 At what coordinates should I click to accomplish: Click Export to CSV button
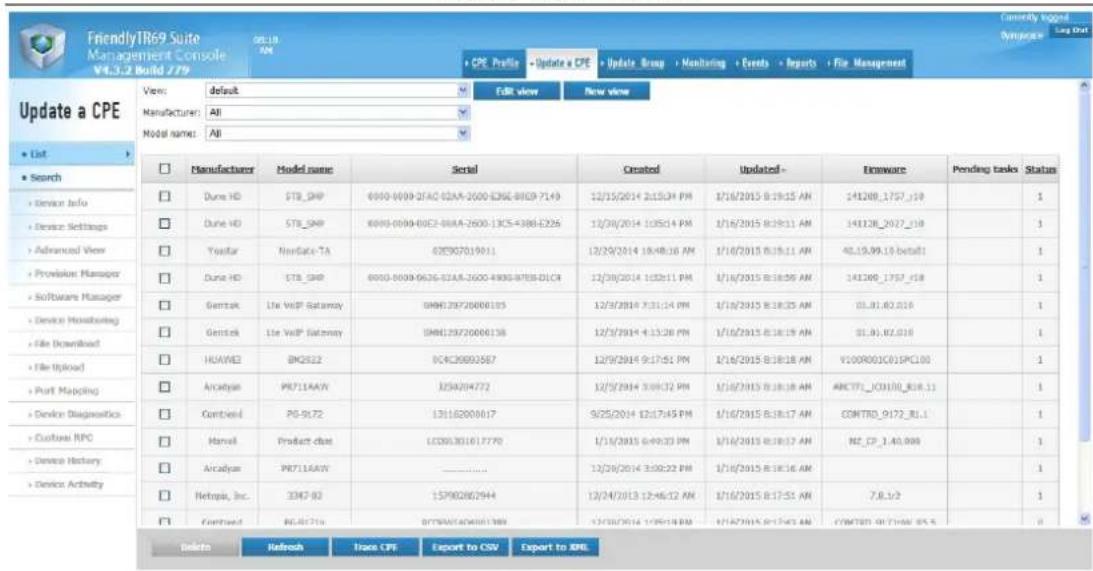coord(465,547)
